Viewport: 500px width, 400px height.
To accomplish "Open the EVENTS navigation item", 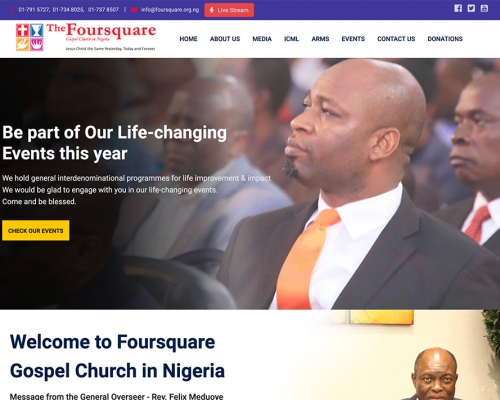I will pyautogui.click(x=353, y=39).
